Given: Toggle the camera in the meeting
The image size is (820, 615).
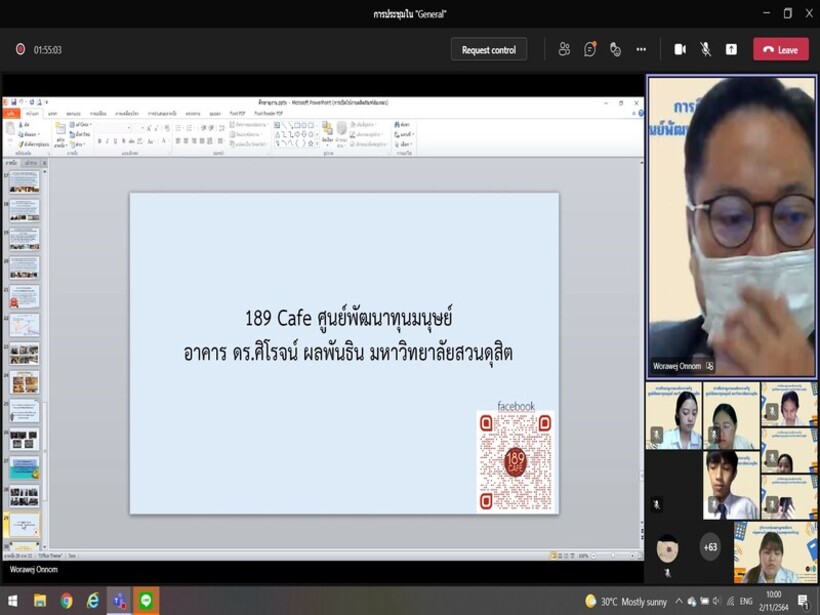Looking at the screenshot, I should [x=680, y=50].
